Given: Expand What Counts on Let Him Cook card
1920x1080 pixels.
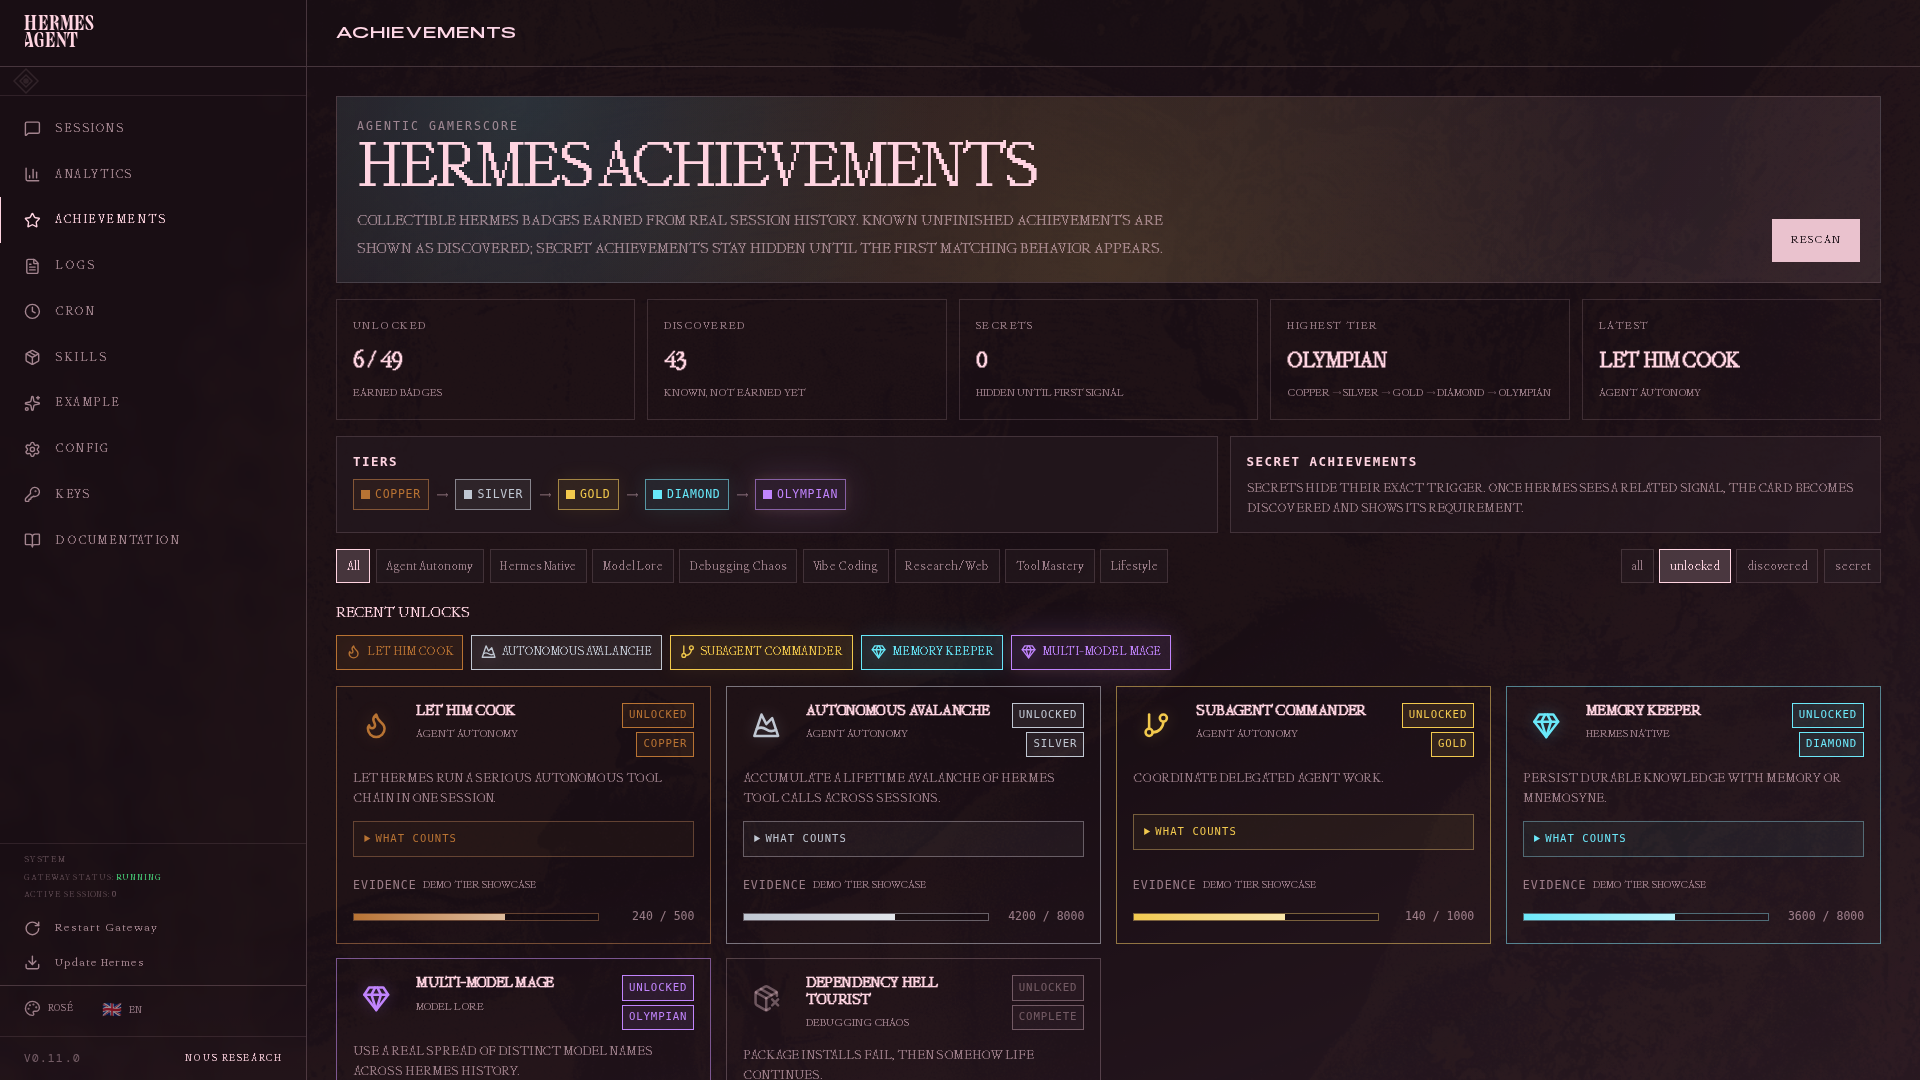Looking at the screenshot, I should (523, 839).
